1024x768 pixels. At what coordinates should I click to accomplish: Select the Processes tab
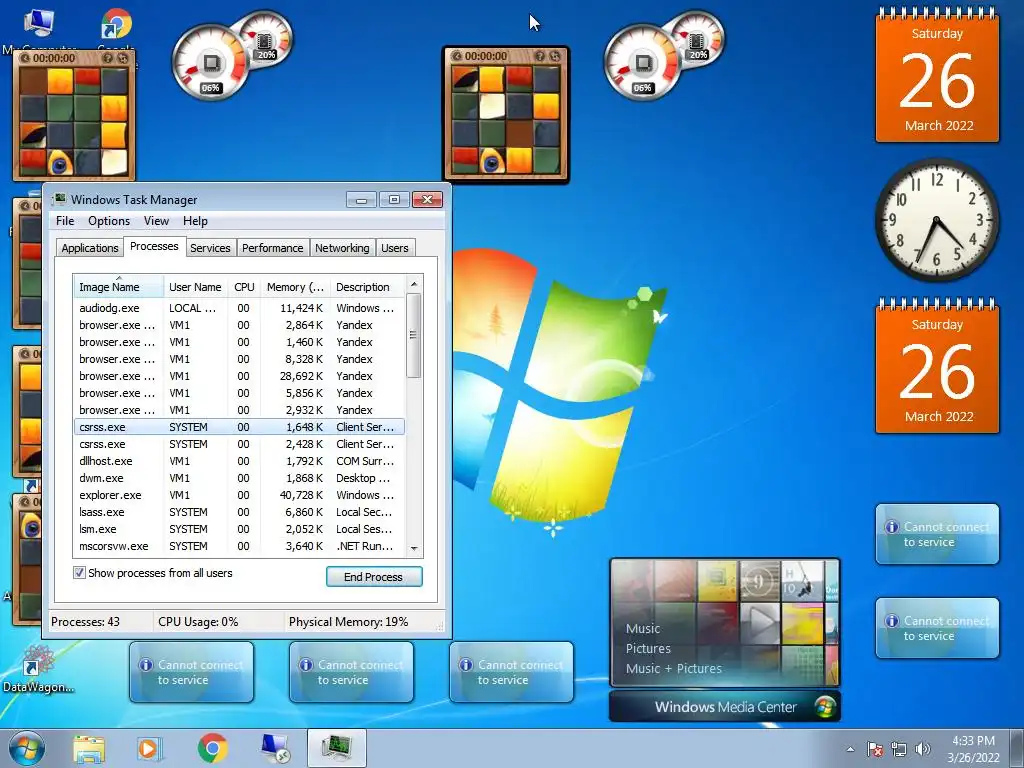pyautogui.click(x=154, y=246)
